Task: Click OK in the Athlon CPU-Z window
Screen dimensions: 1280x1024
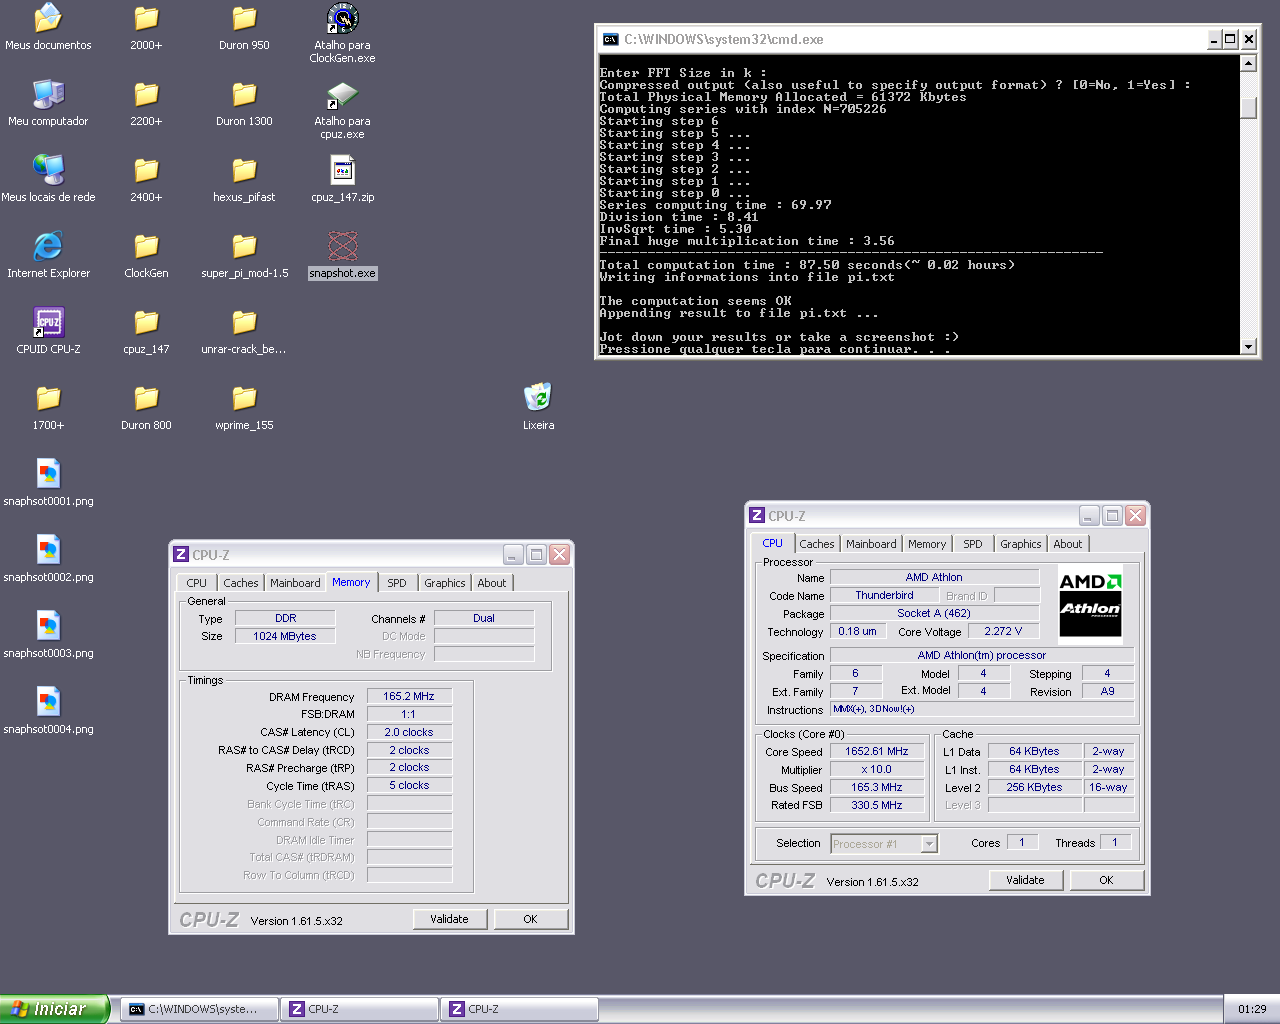Action: (1106, 880)
